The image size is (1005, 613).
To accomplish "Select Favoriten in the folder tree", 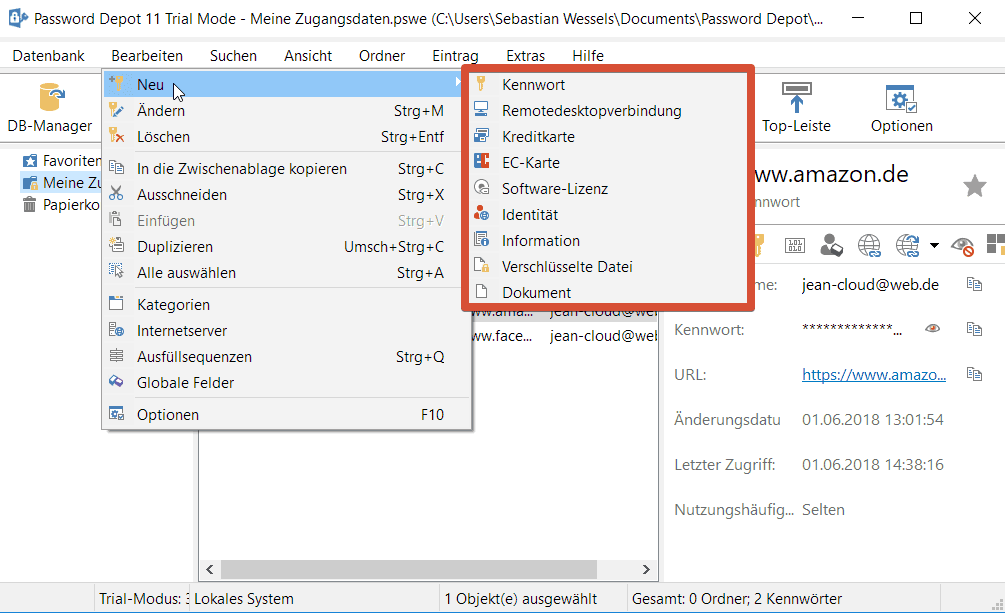I will click(x=62, y=160).
